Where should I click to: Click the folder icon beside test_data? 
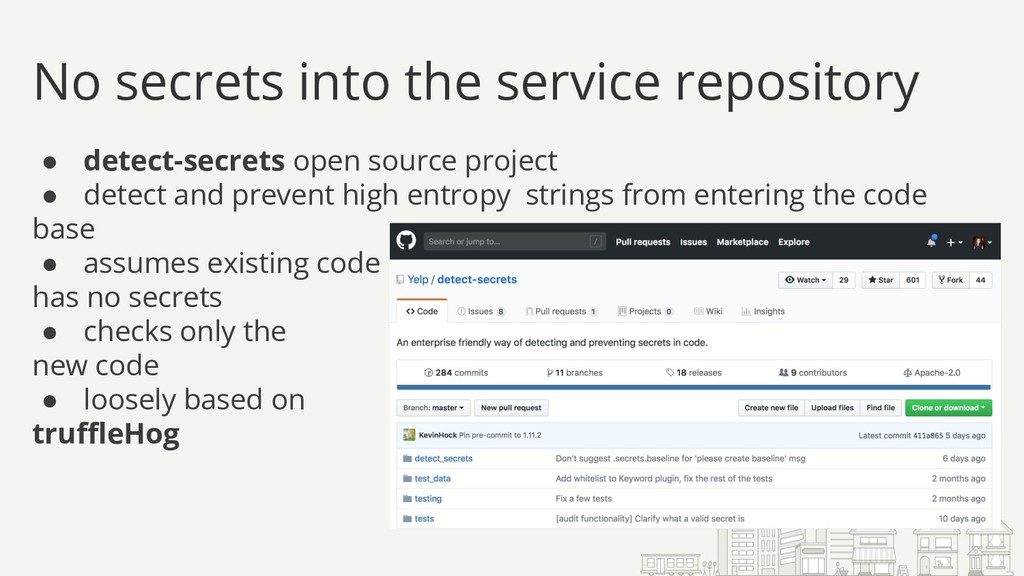pos(408,479)
